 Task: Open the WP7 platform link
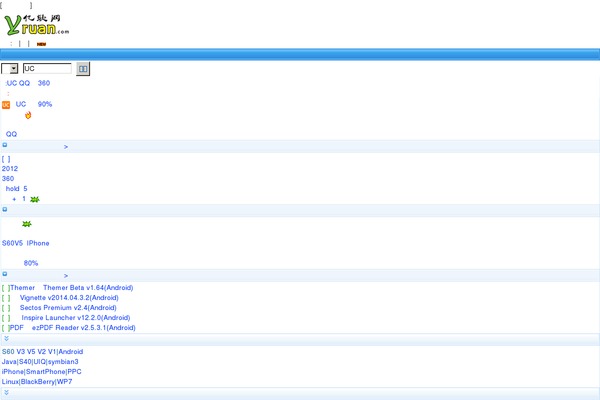click(65, 381)
